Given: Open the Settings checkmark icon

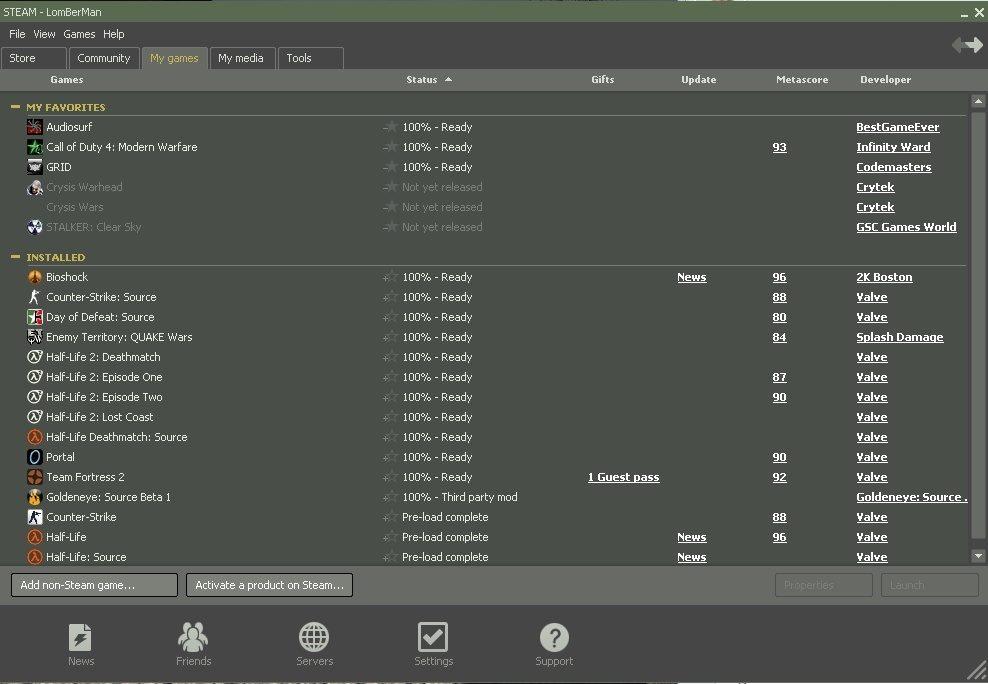Looking at the screenshot, I should (x=433, y=638).
